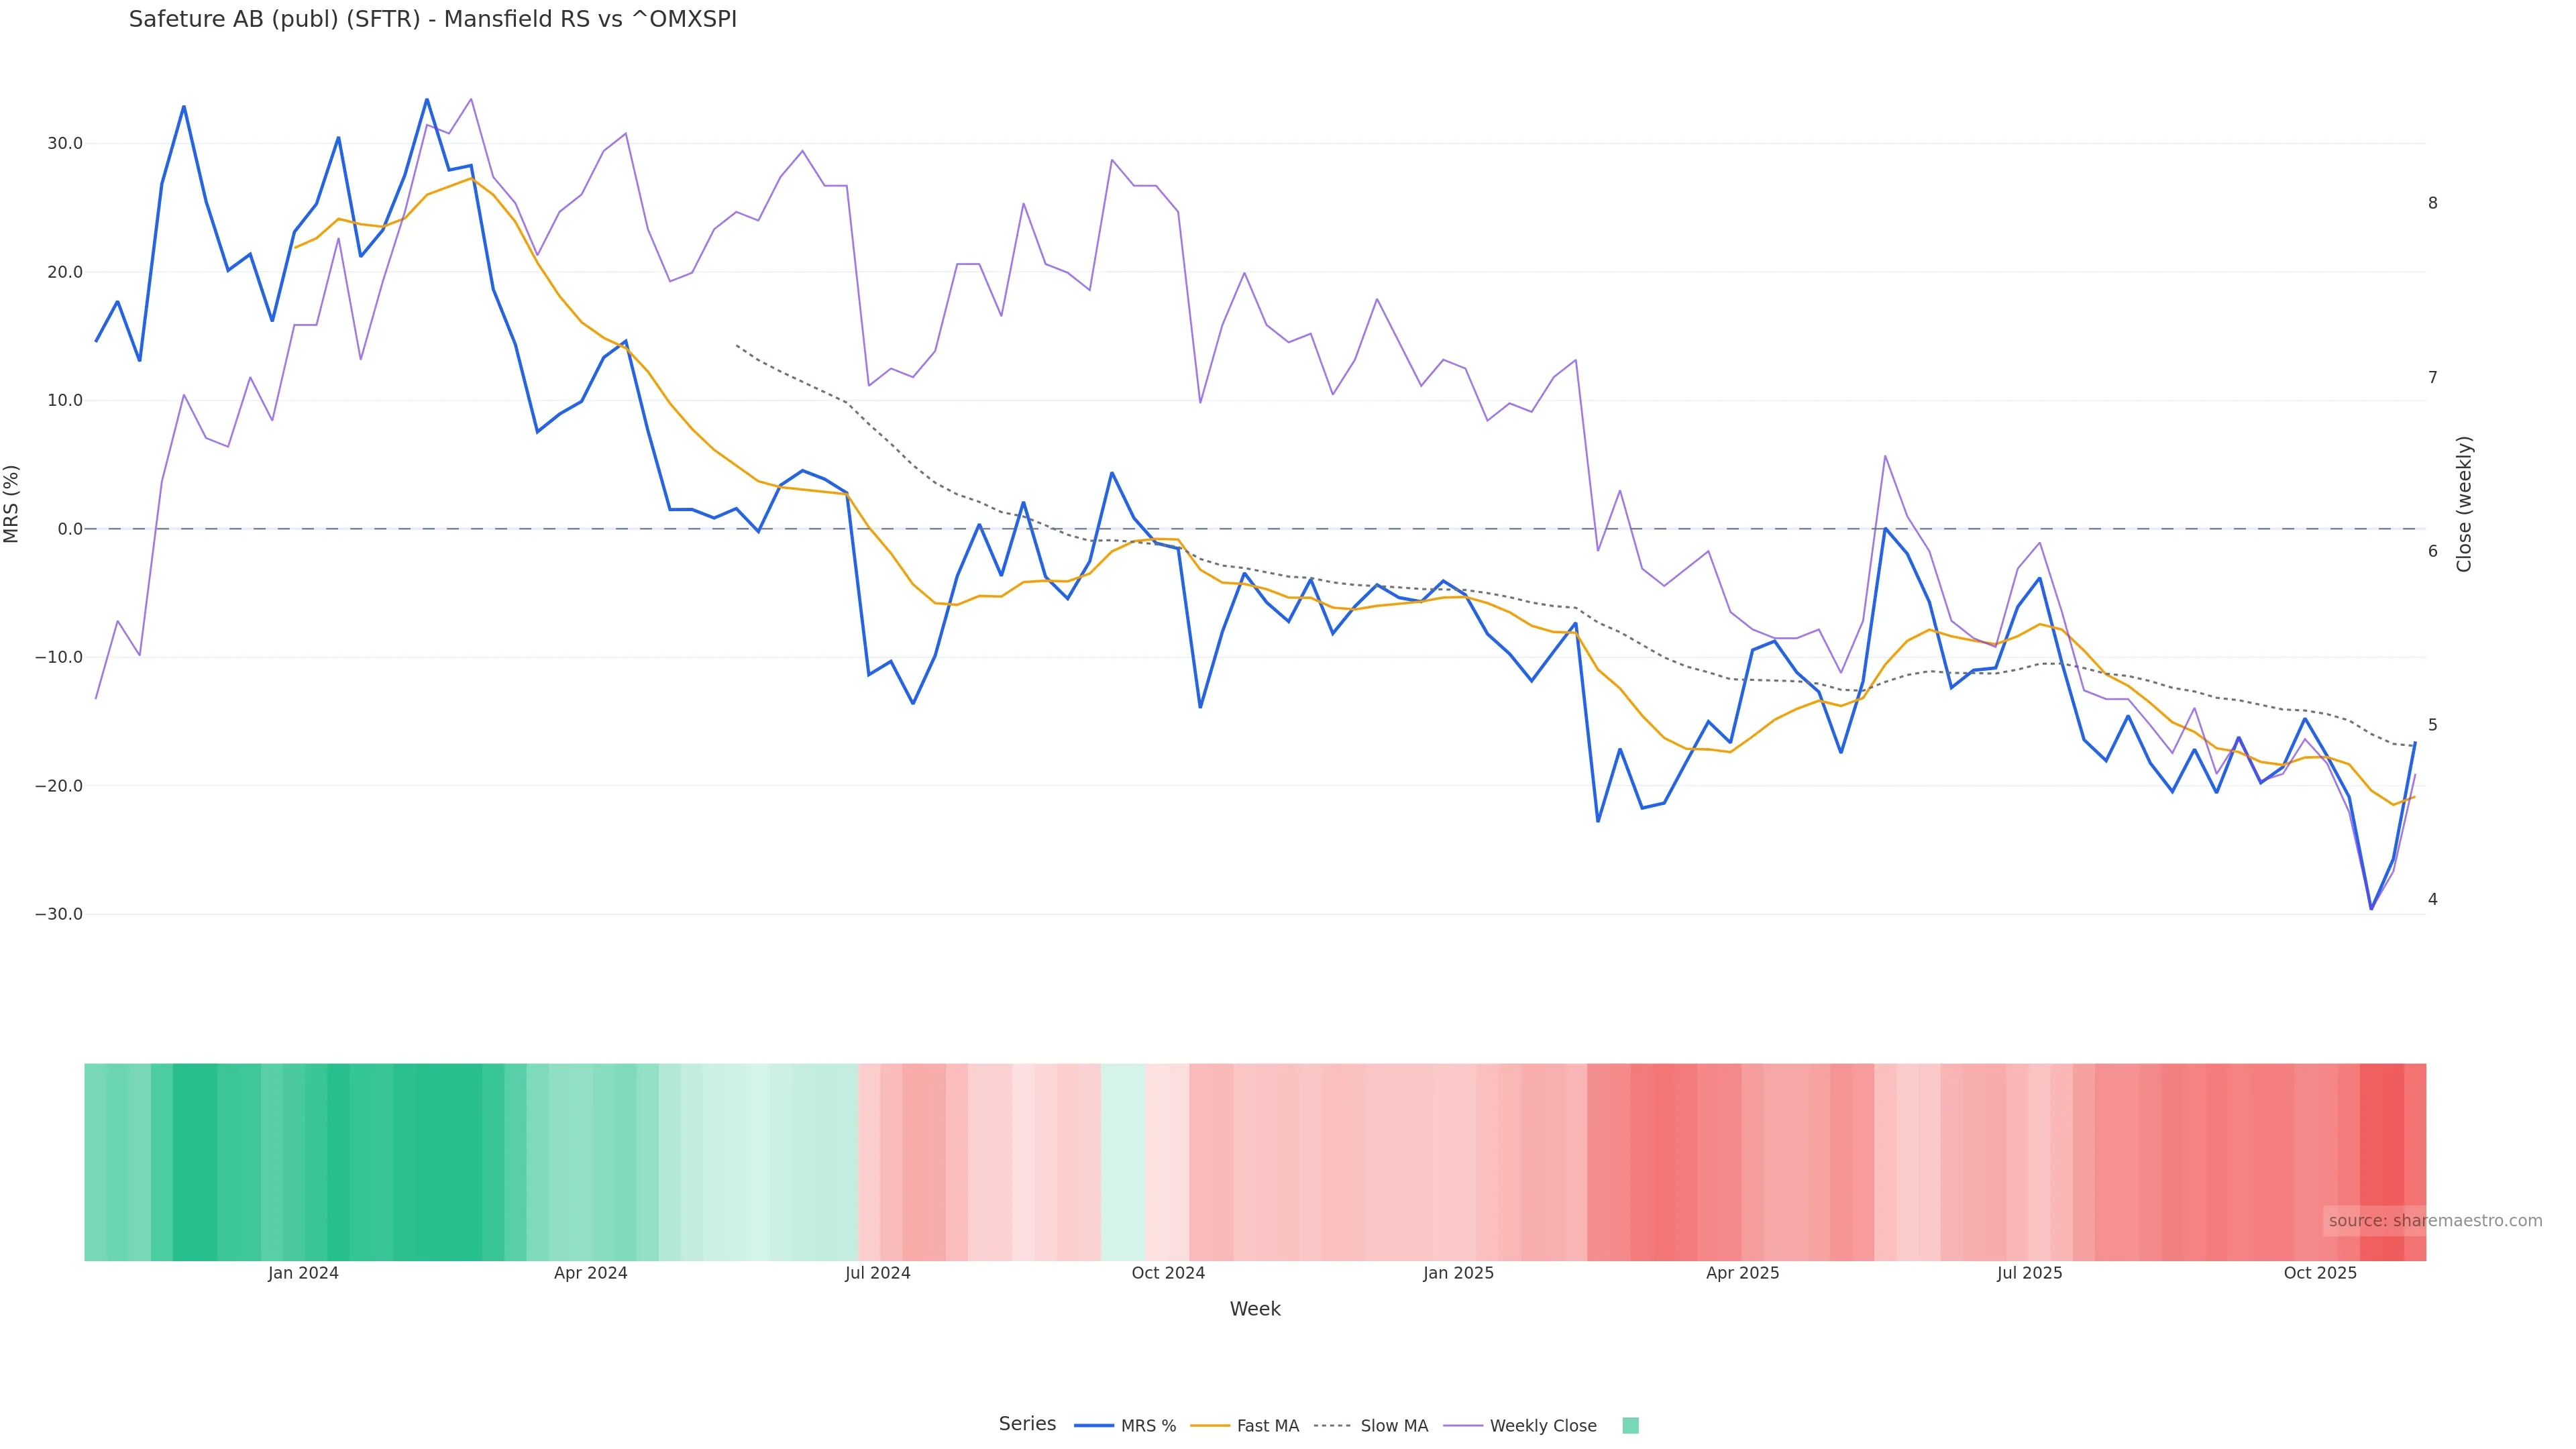Click the Apr 2025 week label
2576x1449 pixels.
pyautogui.click(x=1743, y=1274)
